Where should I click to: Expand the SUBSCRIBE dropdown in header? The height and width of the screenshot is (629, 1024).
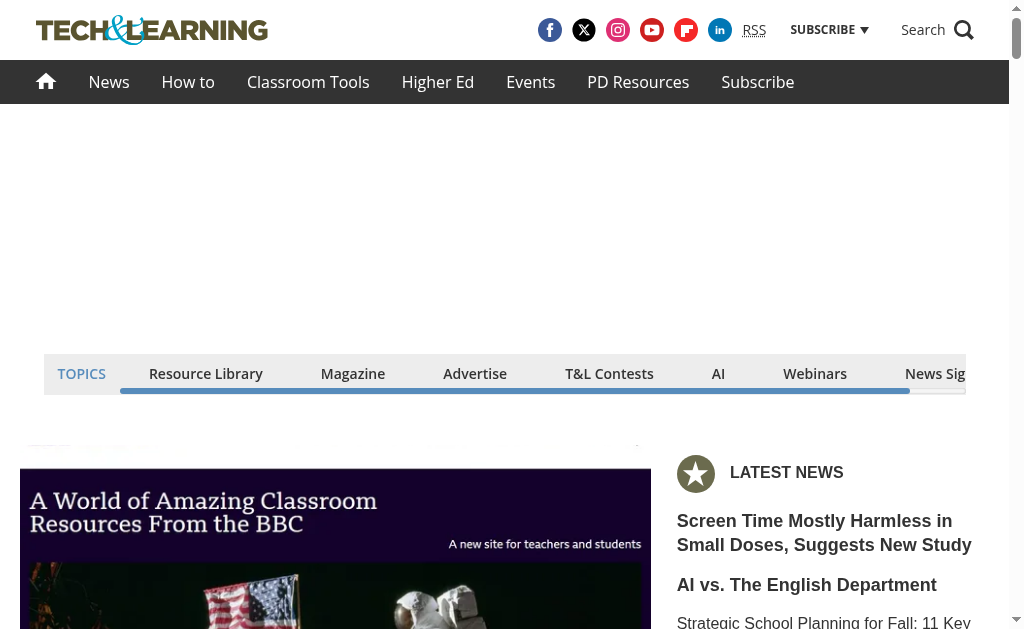(x=829, y=30)
